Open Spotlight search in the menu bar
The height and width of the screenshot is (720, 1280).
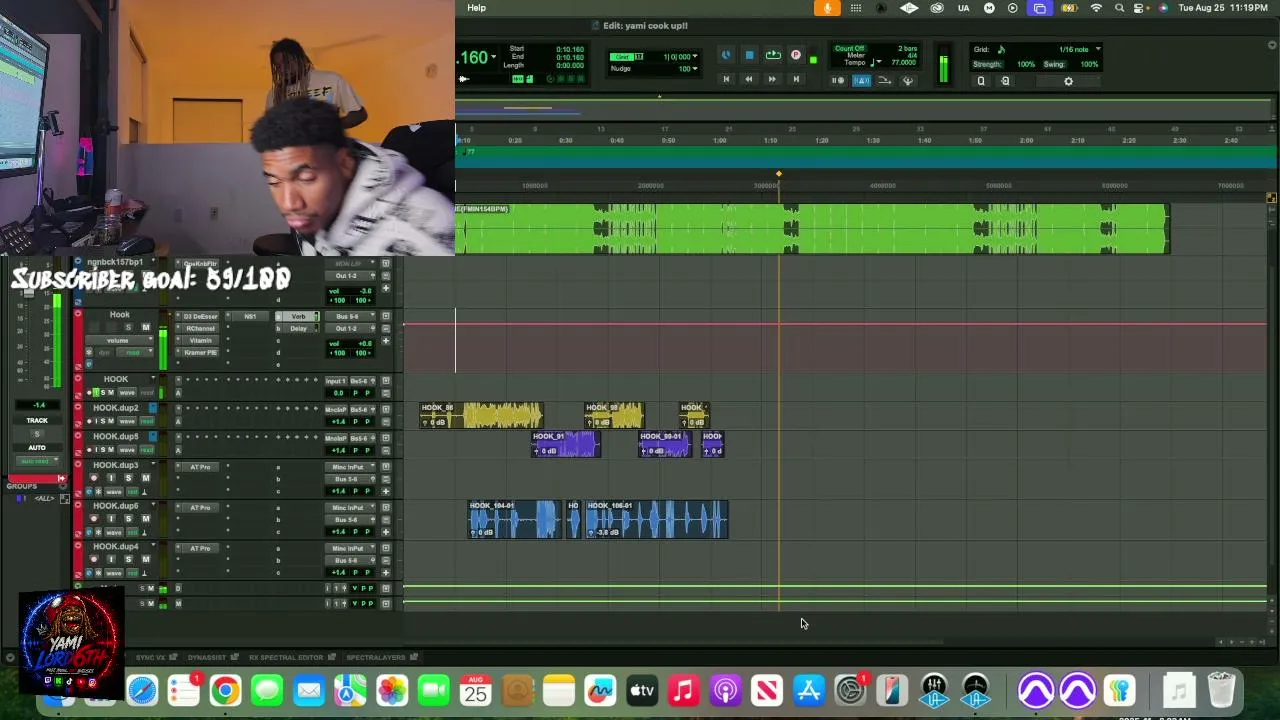pyautogui.click(x=1119, y=8)
